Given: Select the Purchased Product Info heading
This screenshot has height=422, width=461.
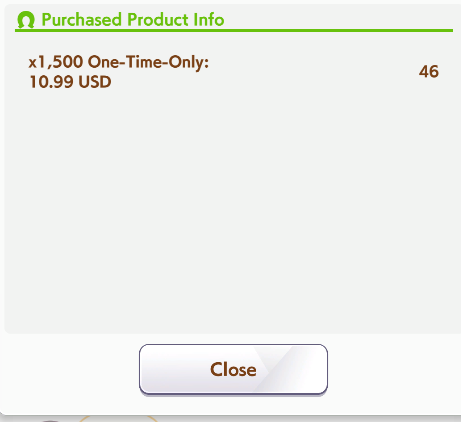Looking at the screenshot, I should [x=133, y=19].
